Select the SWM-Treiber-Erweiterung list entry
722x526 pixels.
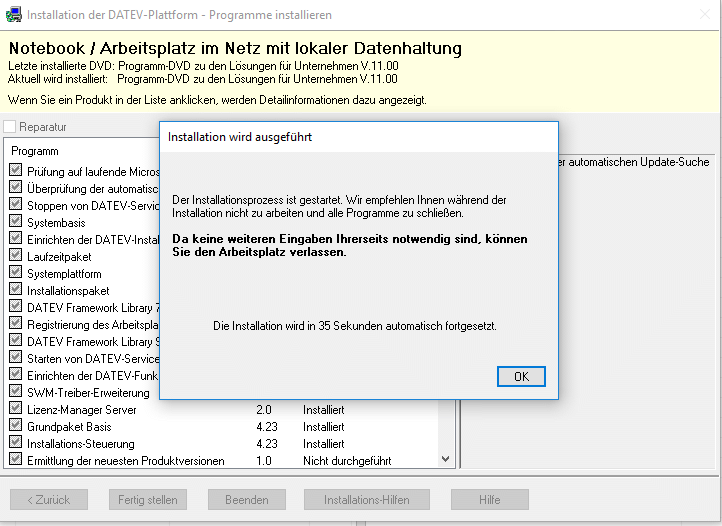(x=88, y=393)
